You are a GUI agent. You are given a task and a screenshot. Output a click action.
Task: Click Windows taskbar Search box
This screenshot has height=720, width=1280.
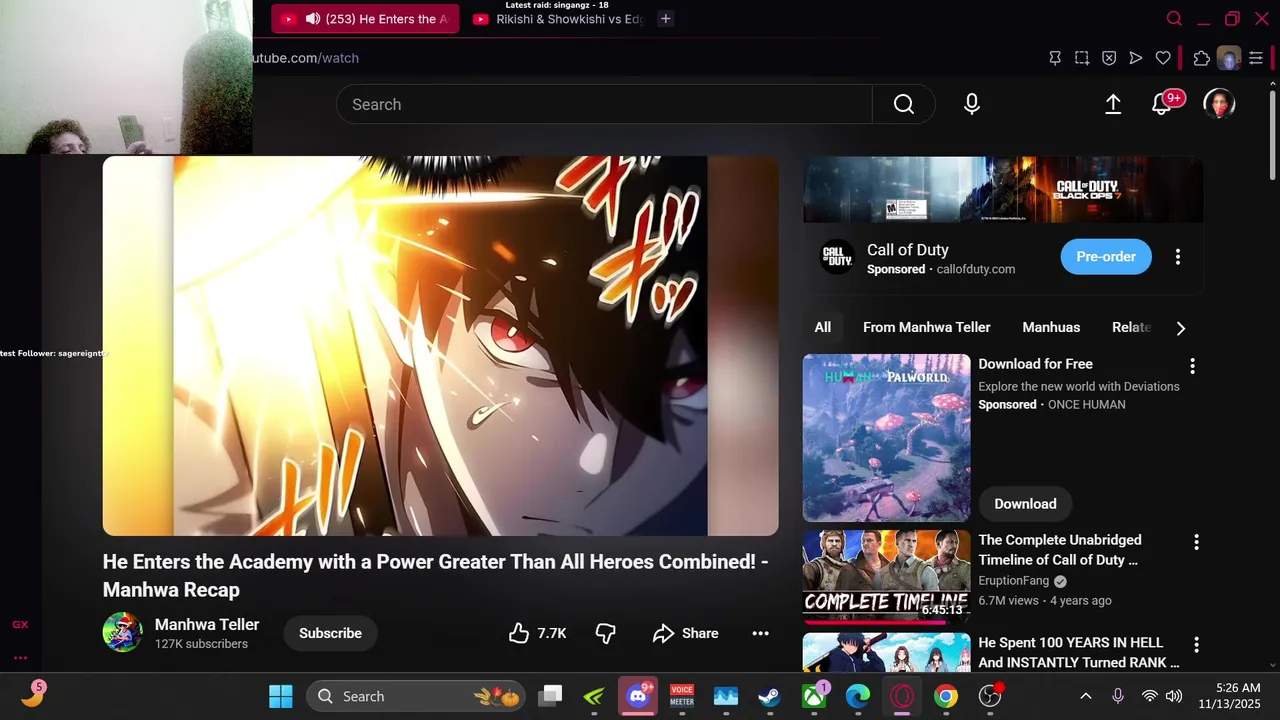coord(415,697)
